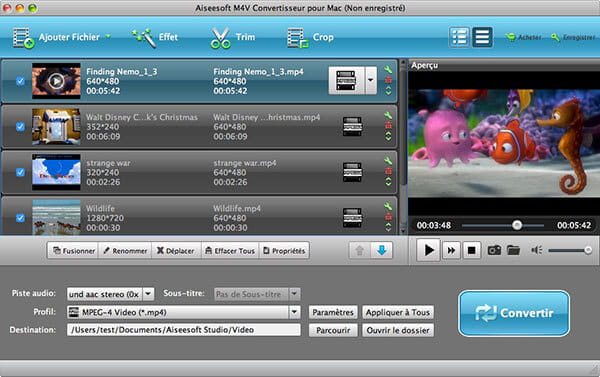Expand the Ajouter Fichier dropdown arrow
Screen dimensions: 600x377
[108, 36]
